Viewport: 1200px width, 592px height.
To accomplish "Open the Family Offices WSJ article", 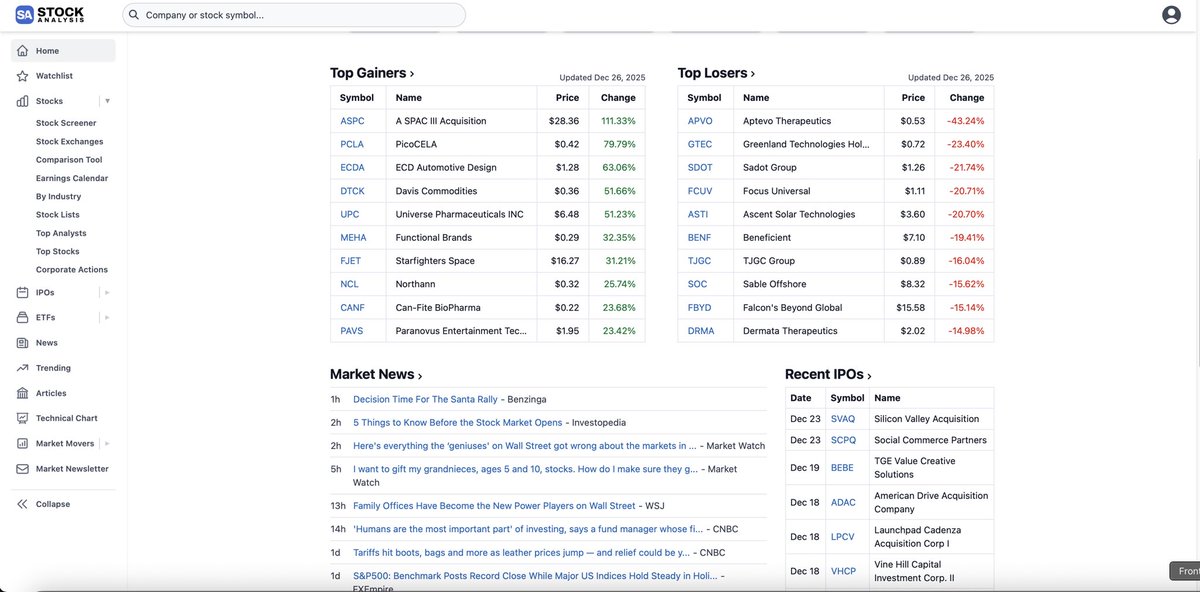I will point(494,506).
